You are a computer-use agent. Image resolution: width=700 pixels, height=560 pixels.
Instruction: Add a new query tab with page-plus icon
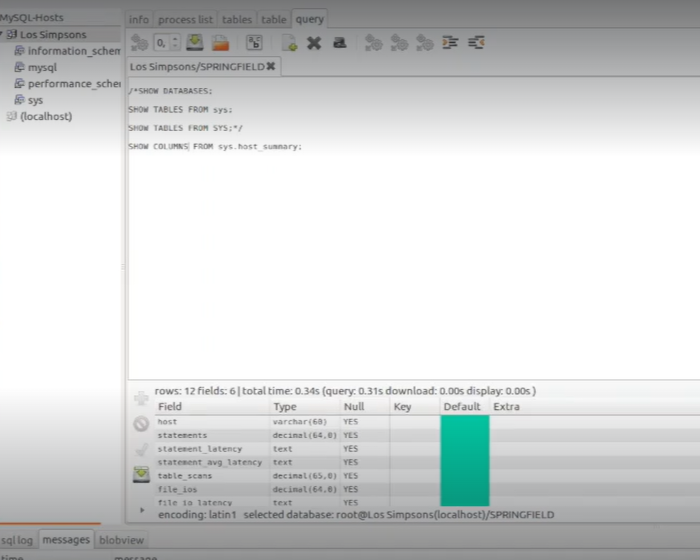[x=289, y=43]
